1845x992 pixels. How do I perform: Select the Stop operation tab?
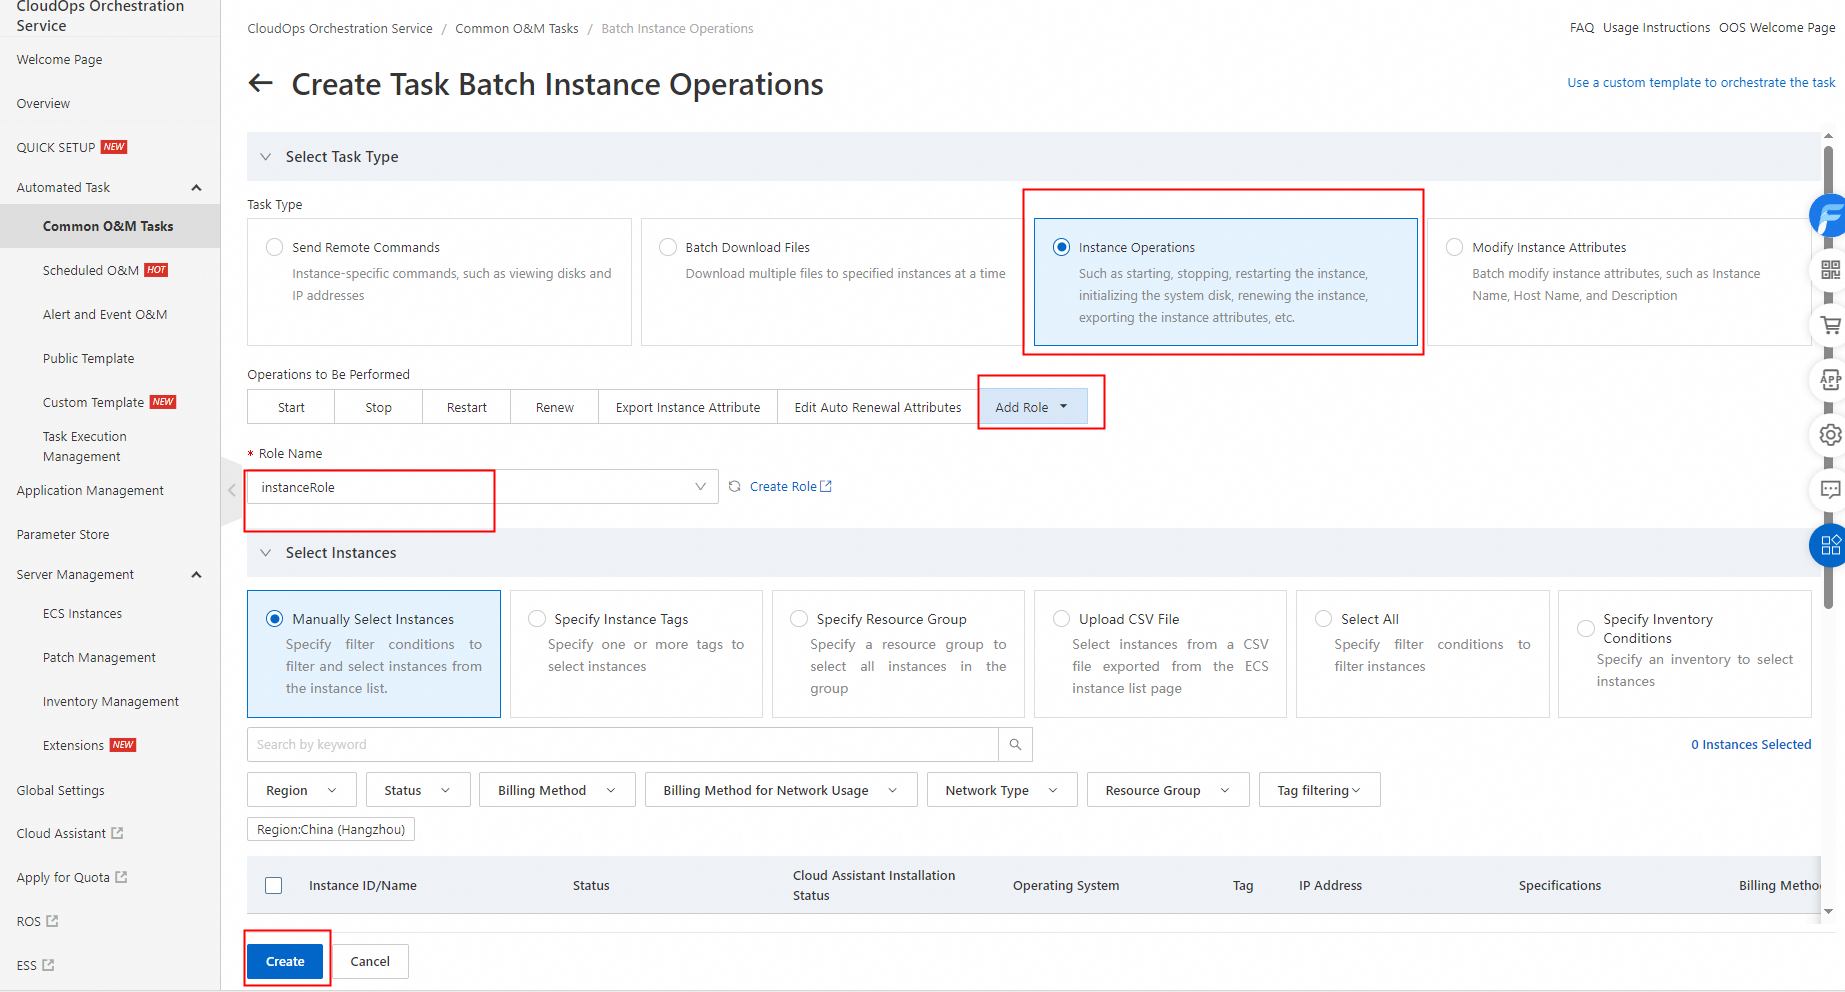click(378, 407)
